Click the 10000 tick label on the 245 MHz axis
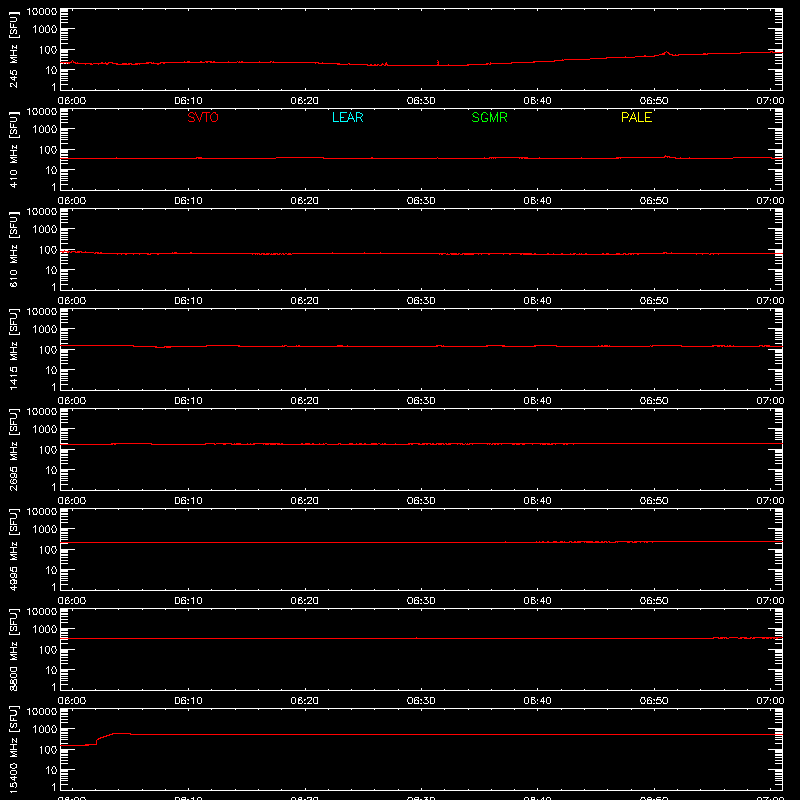Screen dimensions: 800x800 (42, 12)
